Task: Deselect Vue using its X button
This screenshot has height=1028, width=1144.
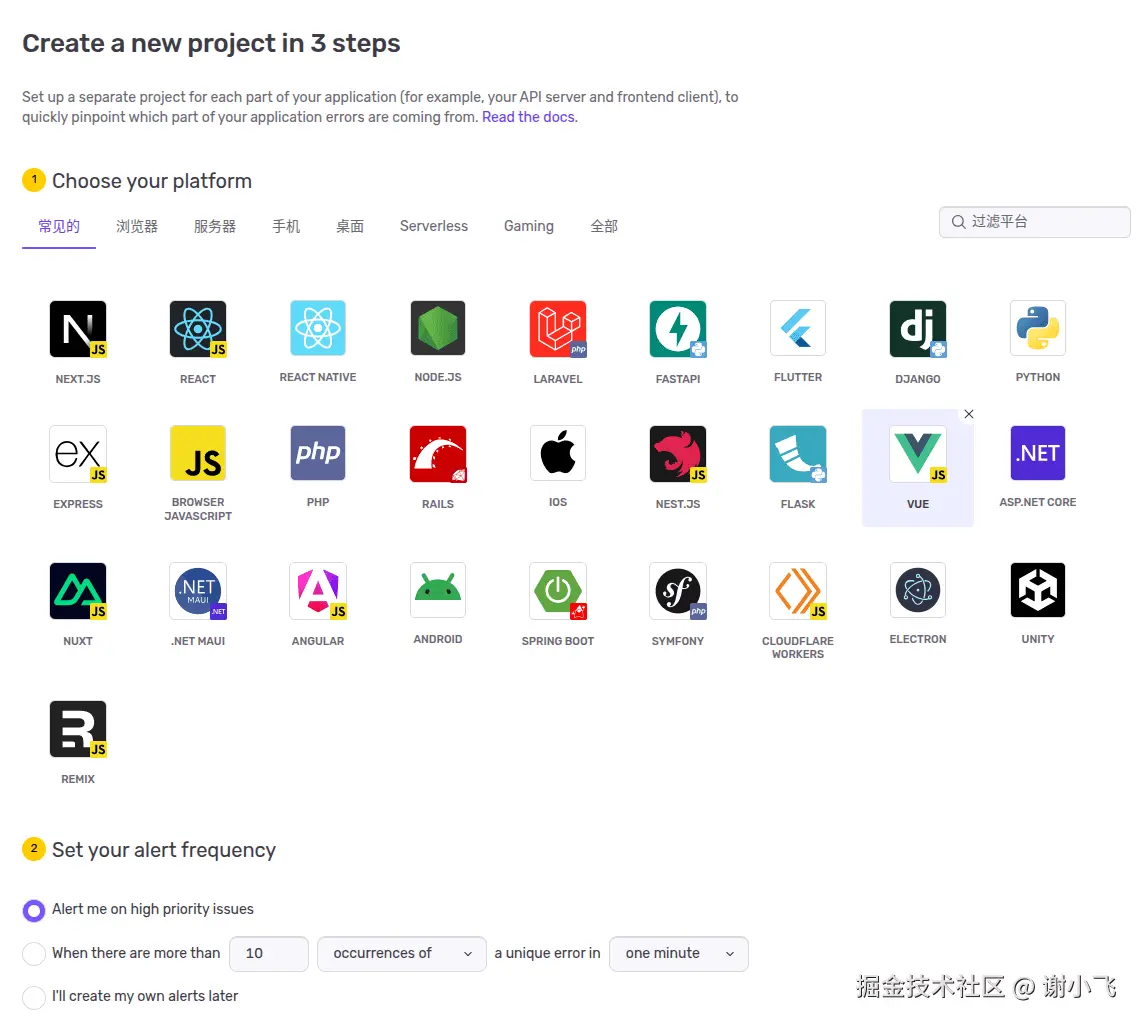Action: click(x=968, y=414)
